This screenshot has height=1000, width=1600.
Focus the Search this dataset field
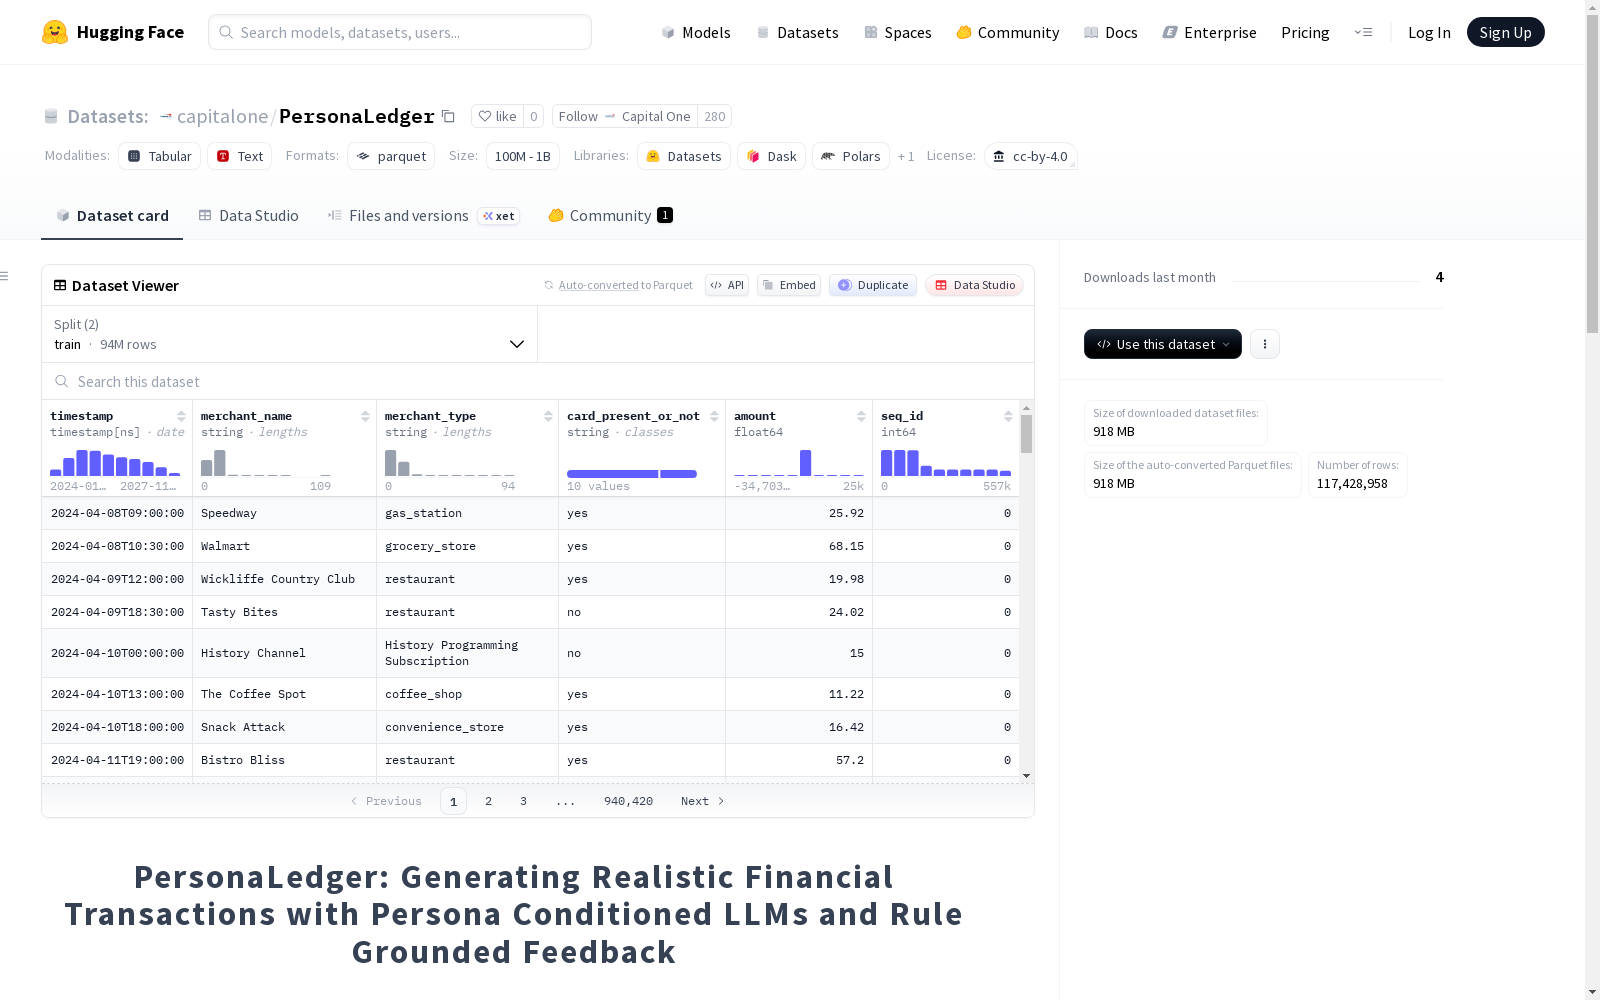click(x=538, y=381)
